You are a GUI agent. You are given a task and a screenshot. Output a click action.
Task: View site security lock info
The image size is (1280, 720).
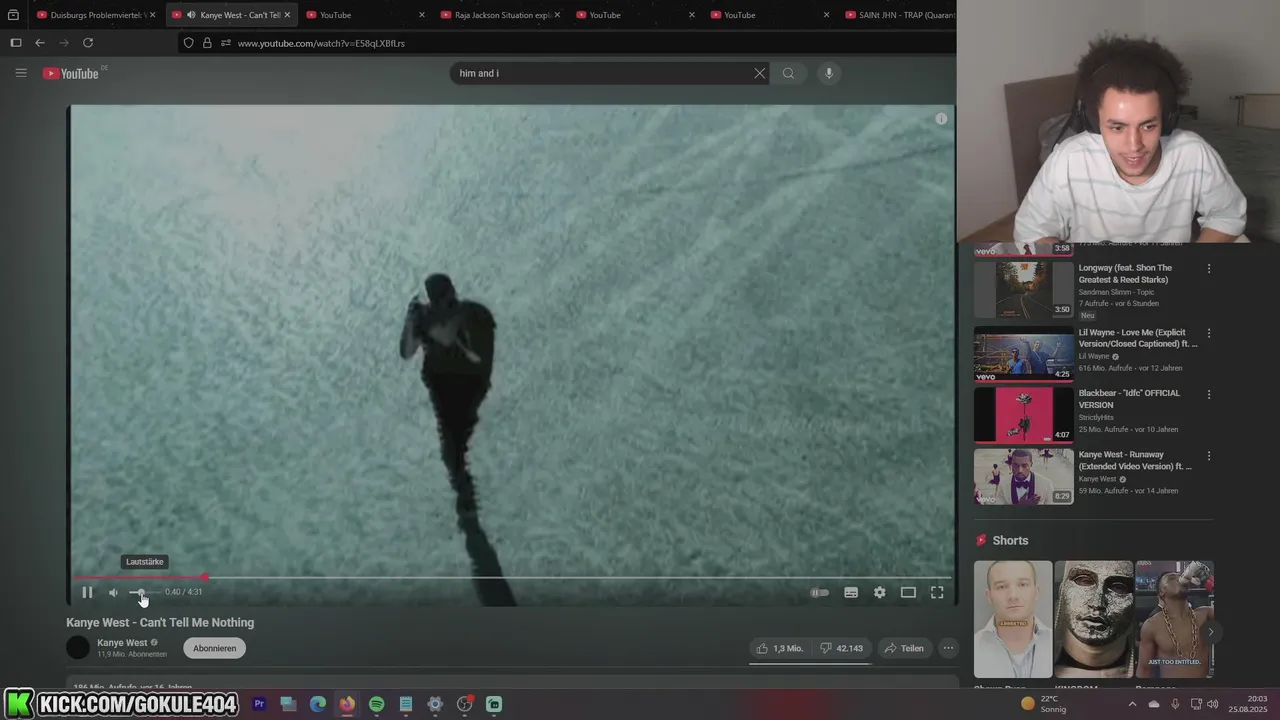207,43
